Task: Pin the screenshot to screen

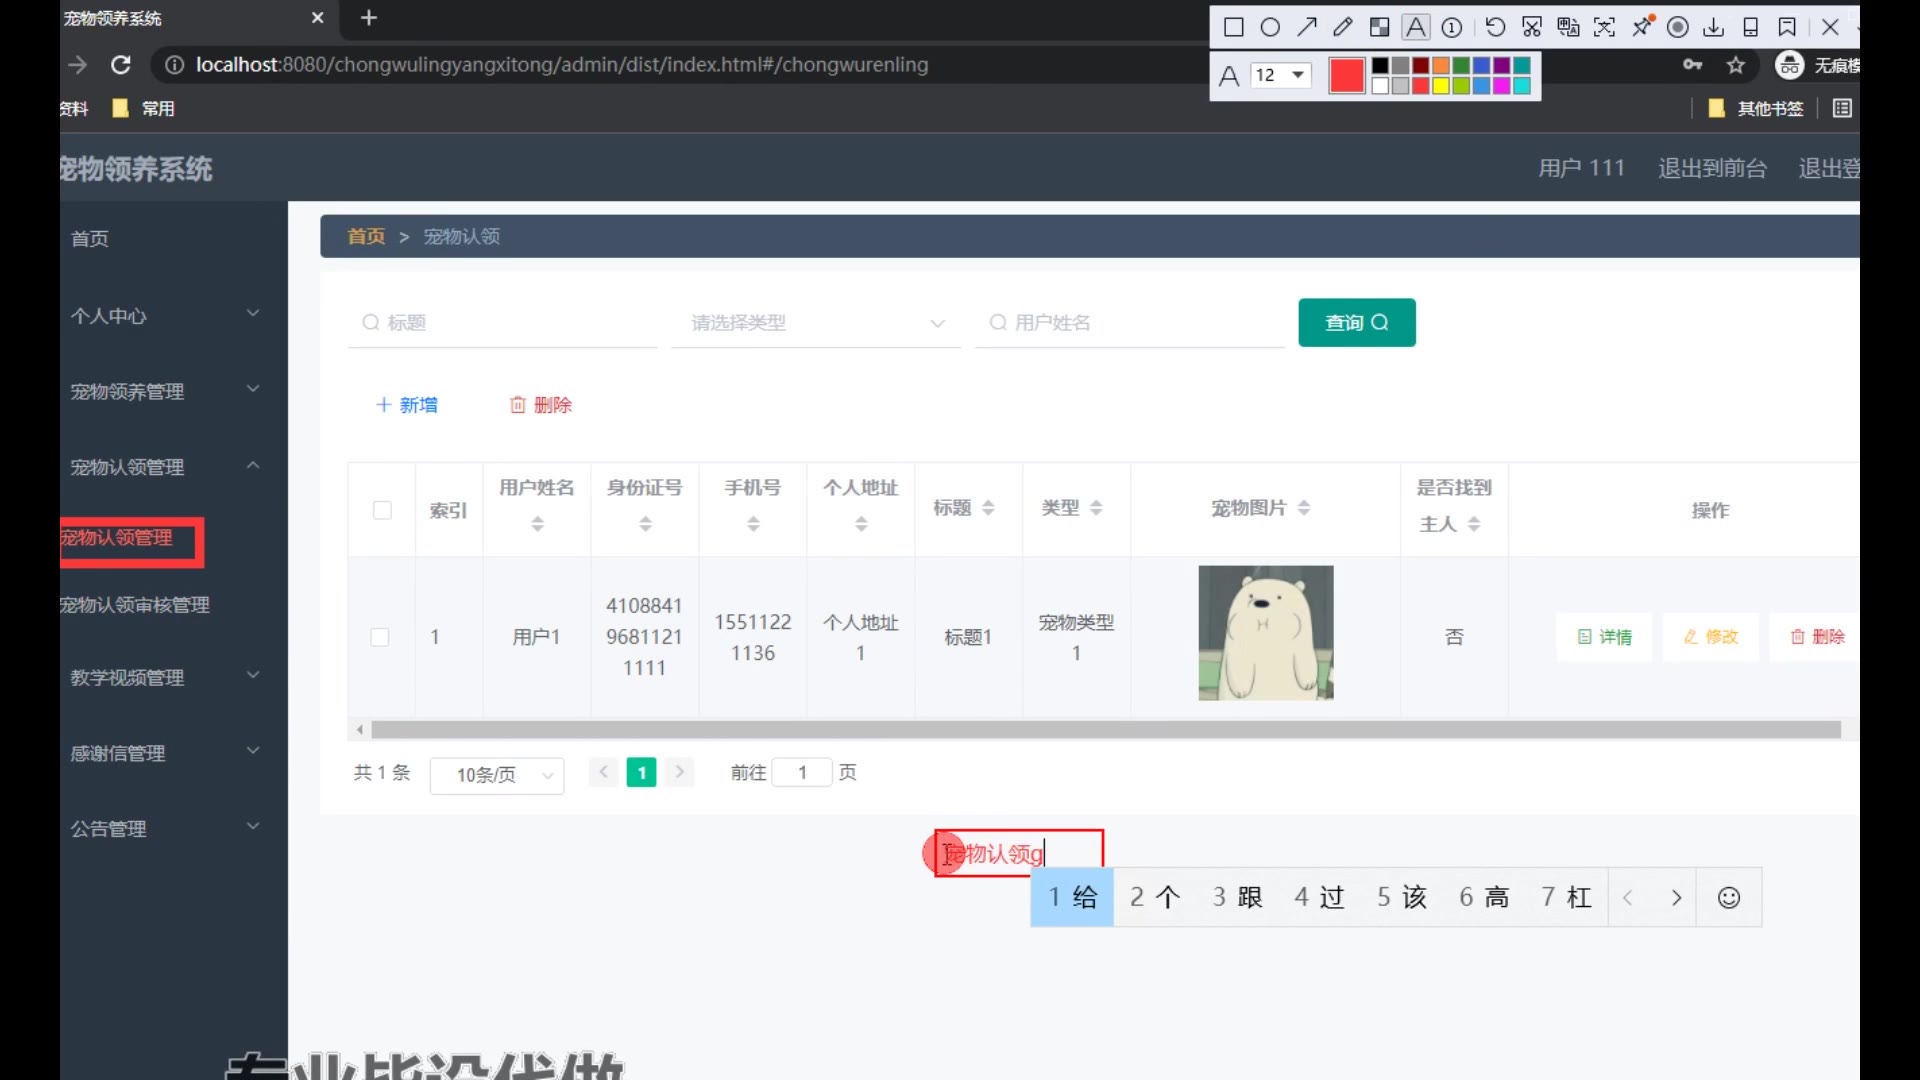Action: click(1642, 27)
